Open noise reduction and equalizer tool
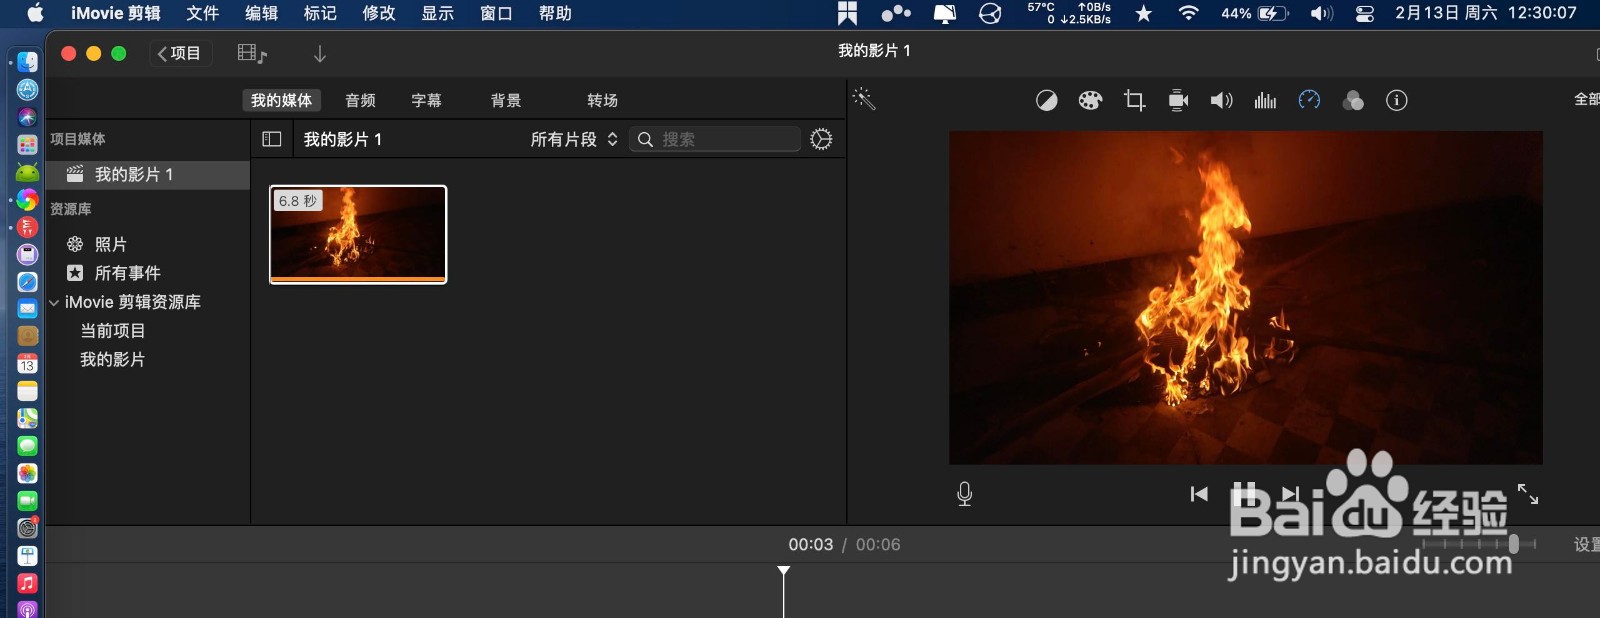 pos(1265,100)
